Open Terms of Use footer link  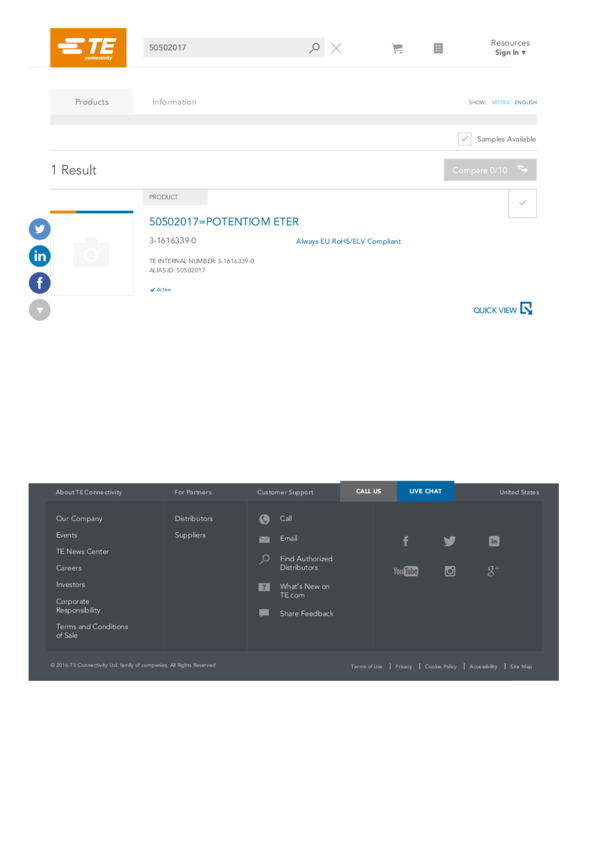click(366, 666)
